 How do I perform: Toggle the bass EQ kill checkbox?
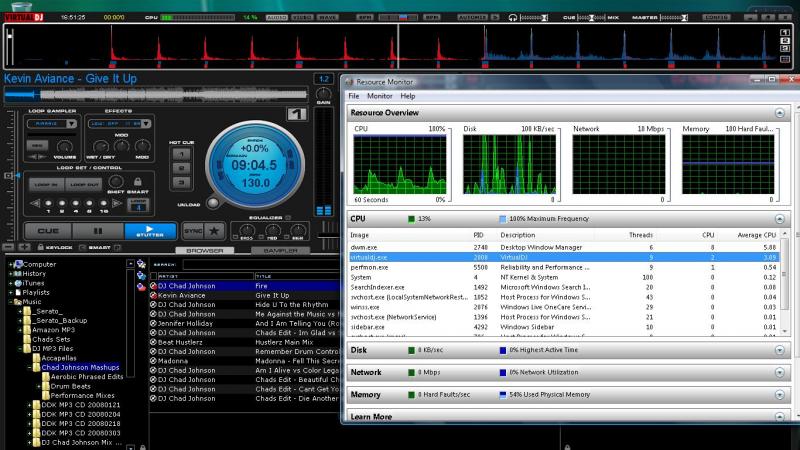coord(235,237)
